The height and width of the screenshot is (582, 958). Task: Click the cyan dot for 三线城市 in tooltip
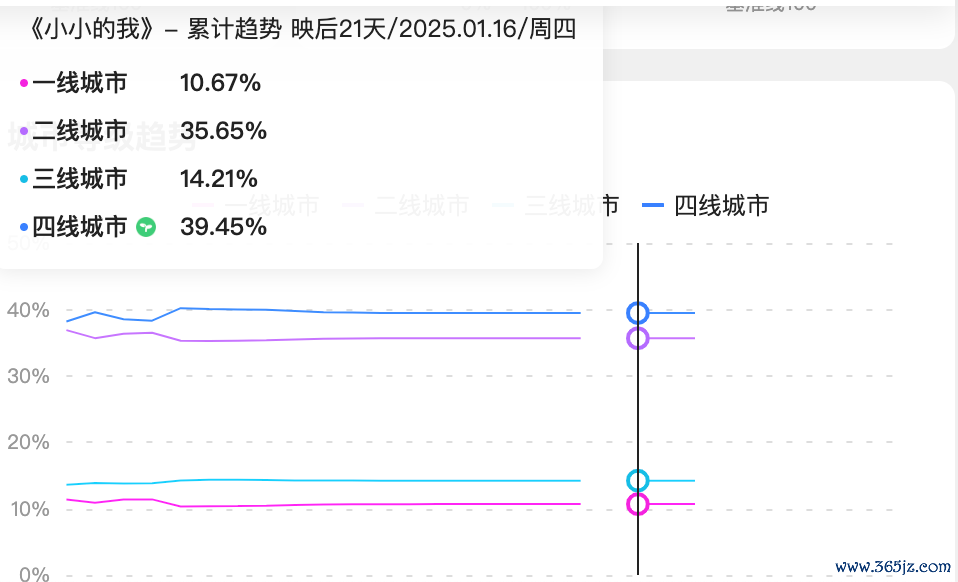24,179
